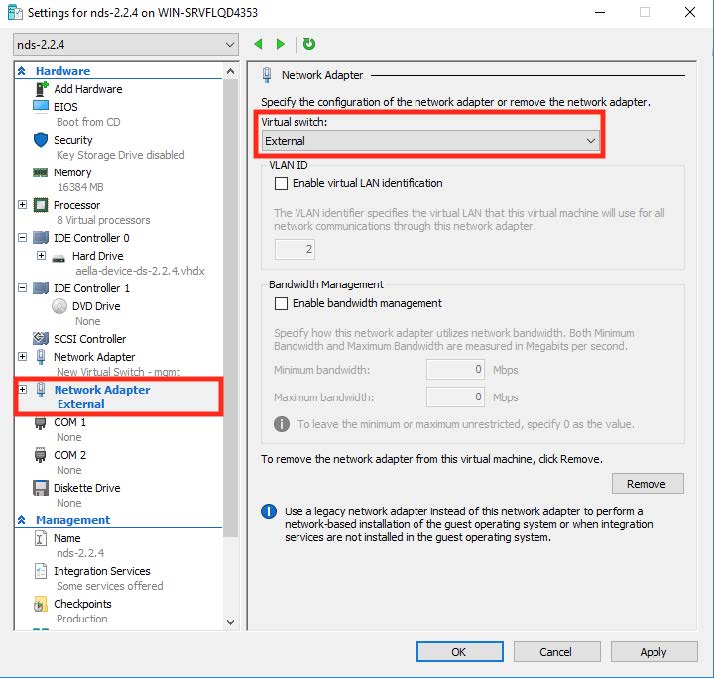Select Add Hardware in the hardware list

[x=88, y=89]
